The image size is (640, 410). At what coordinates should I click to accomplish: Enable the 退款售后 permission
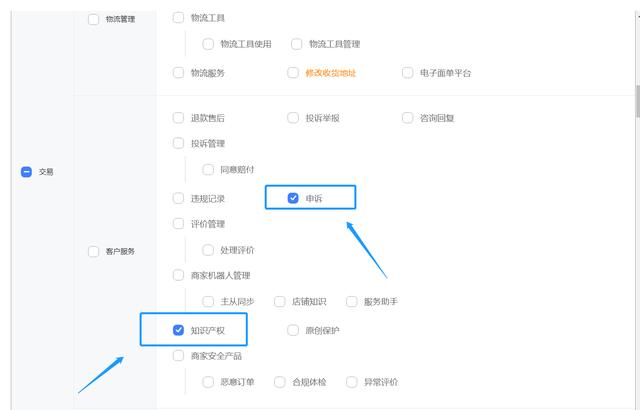coord(179,118)
